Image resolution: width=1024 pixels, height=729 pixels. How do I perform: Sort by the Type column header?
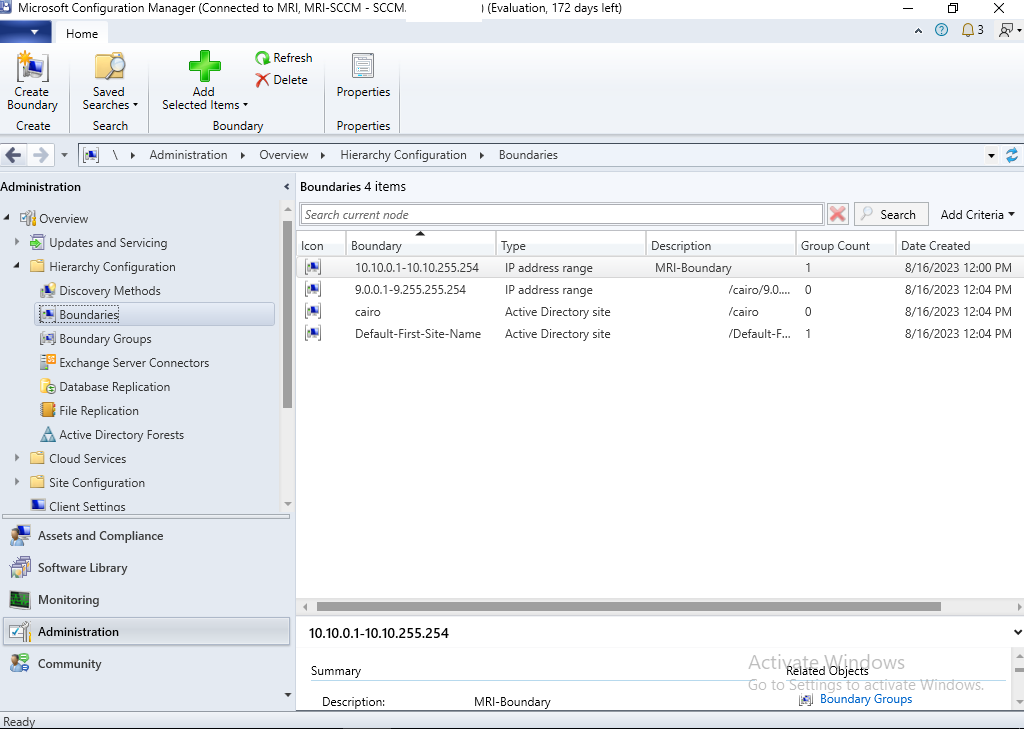click(571, 246)
